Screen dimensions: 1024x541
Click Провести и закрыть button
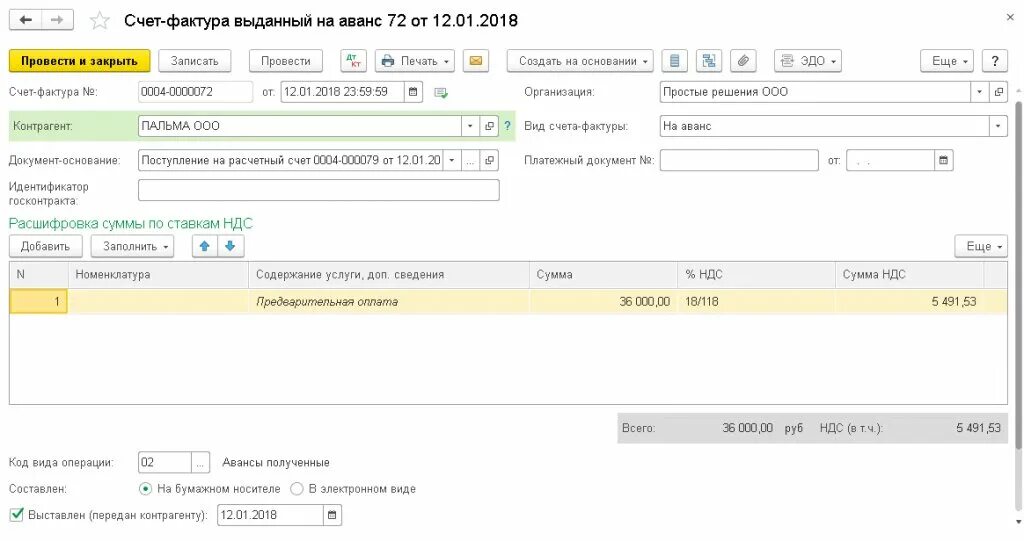[x=80, y=61]
